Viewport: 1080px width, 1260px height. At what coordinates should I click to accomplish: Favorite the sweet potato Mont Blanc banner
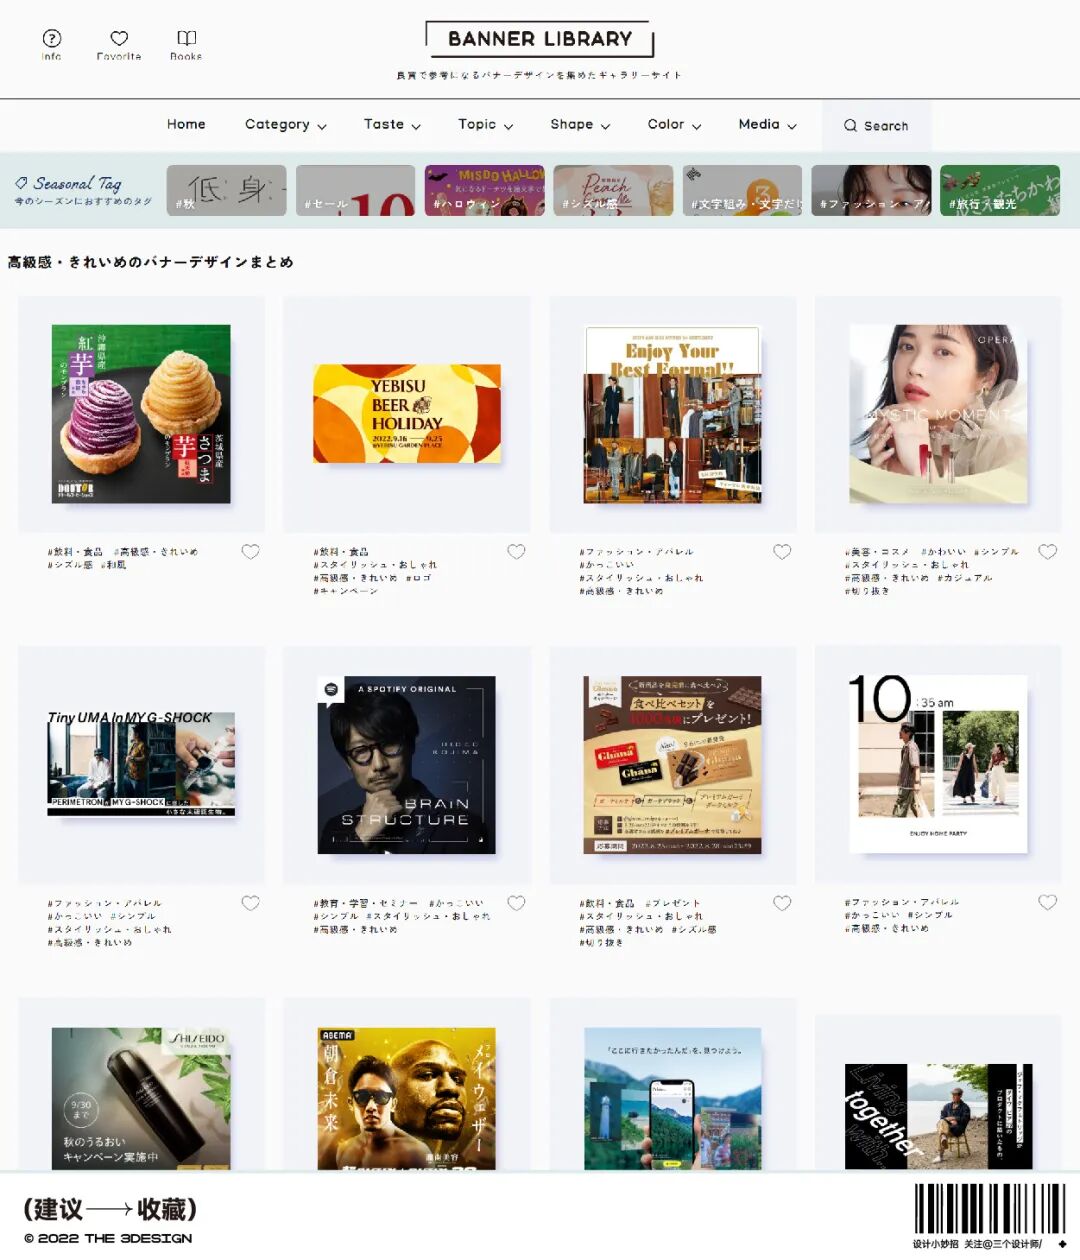[x=251, y=552]
